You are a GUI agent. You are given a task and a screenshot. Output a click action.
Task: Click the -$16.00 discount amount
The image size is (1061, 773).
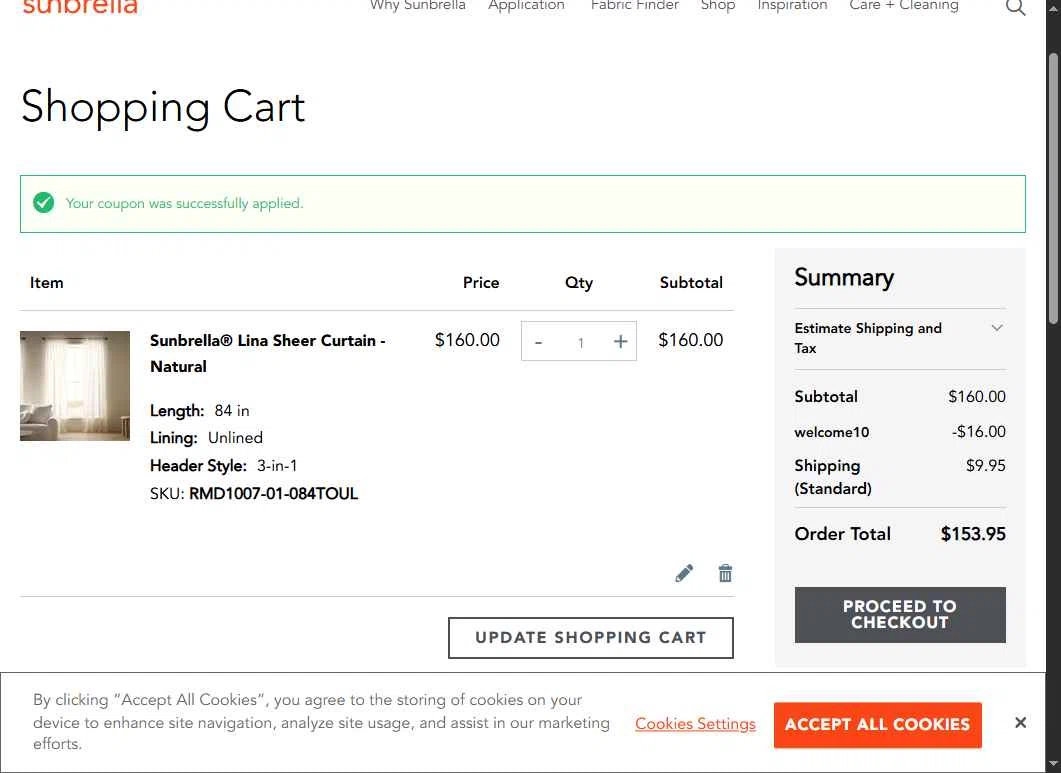(978, 432)
